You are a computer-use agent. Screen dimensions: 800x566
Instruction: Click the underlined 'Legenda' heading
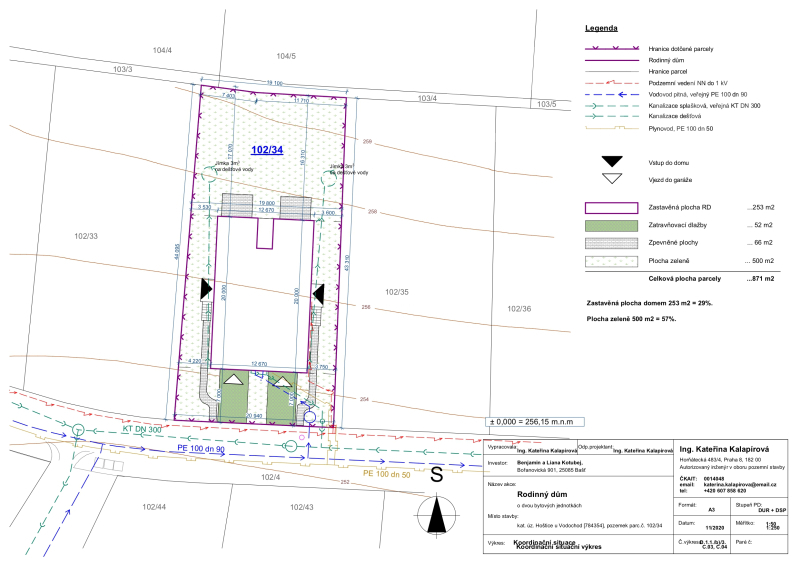pyautogui.click(x=601, y=30)
